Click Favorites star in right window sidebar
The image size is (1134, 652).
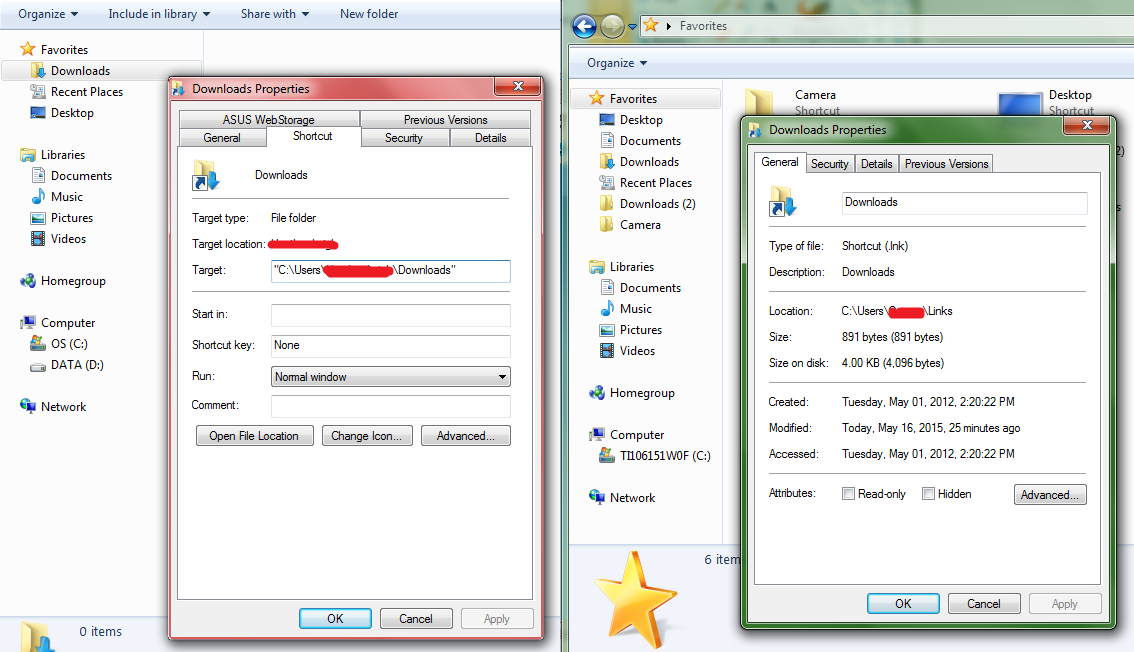pyautogui.click(x=597, y=98)
